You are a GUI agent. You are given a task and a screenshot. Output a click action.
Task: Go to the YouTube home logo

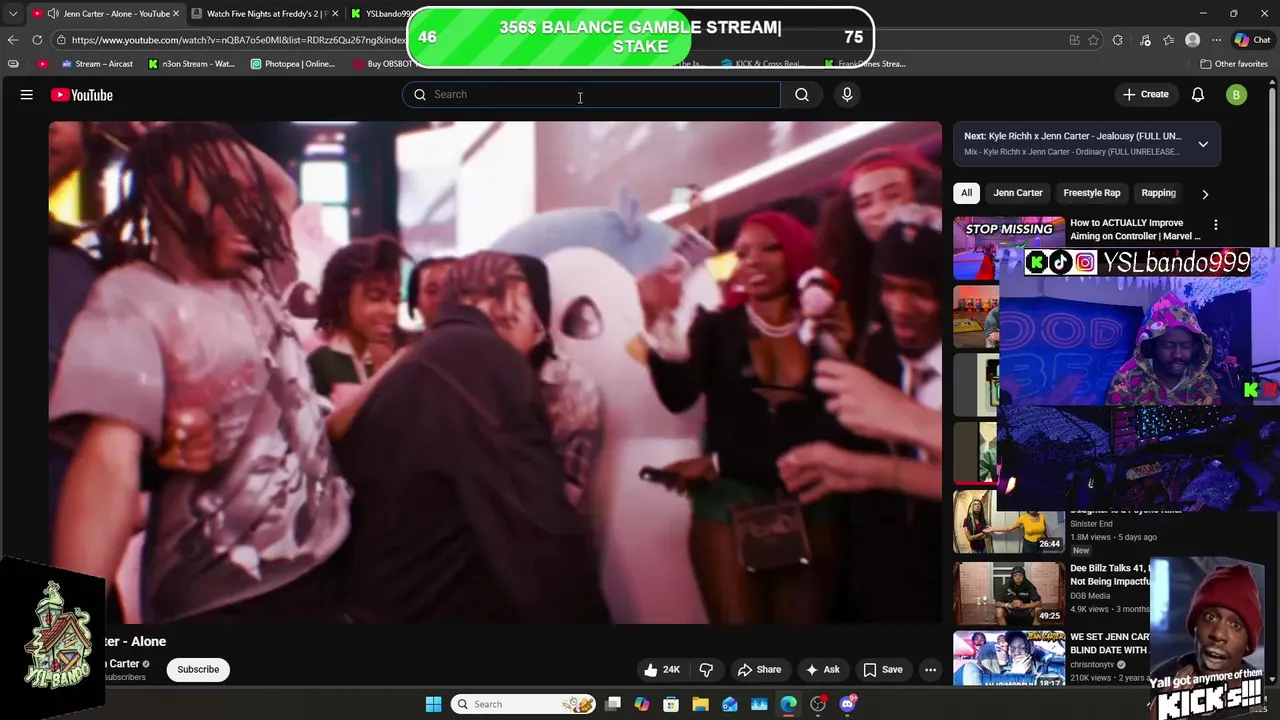click(82, 95)
